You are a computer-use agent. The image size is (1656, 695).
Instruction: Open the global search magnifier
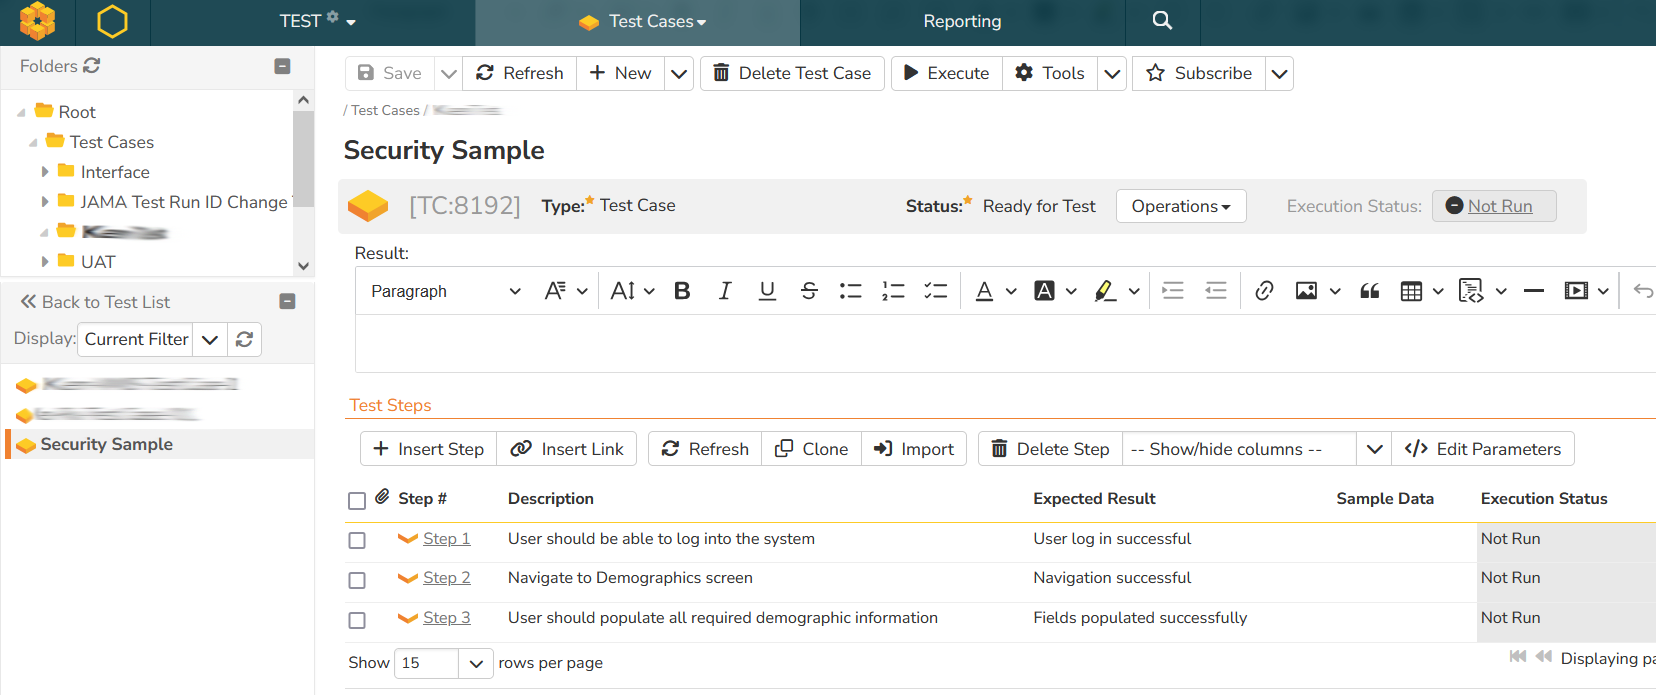[x=1161, y=21]
